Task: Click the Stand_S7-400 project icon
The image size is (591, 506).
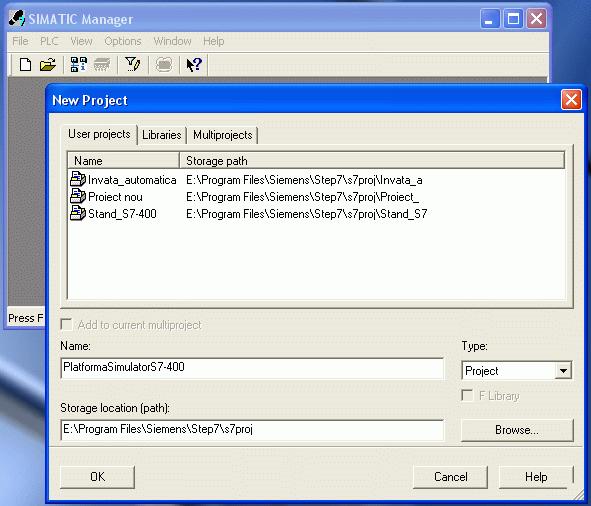Action: pyautogui.click(x=78, y=213)
